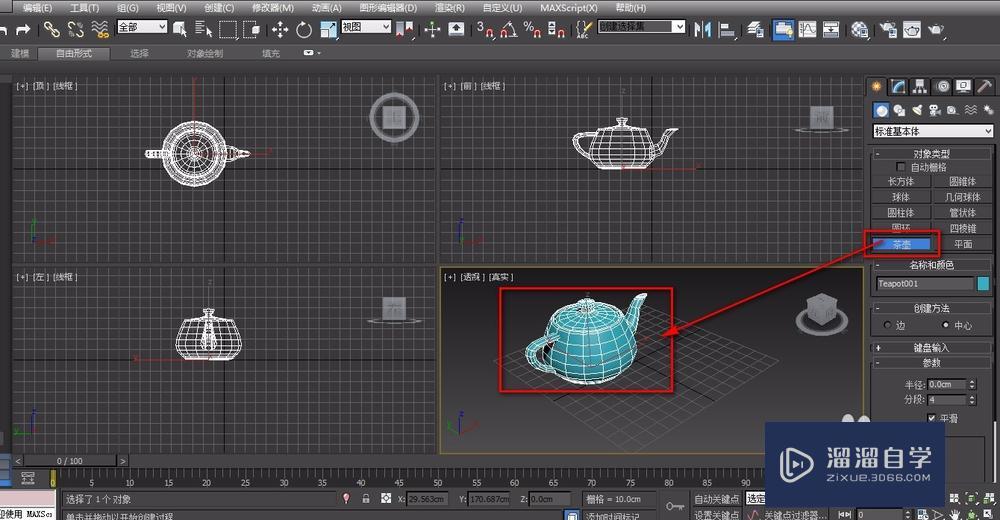Open the Curve Editor icon
1000x520 pixels.
click(x=807, y=29)
